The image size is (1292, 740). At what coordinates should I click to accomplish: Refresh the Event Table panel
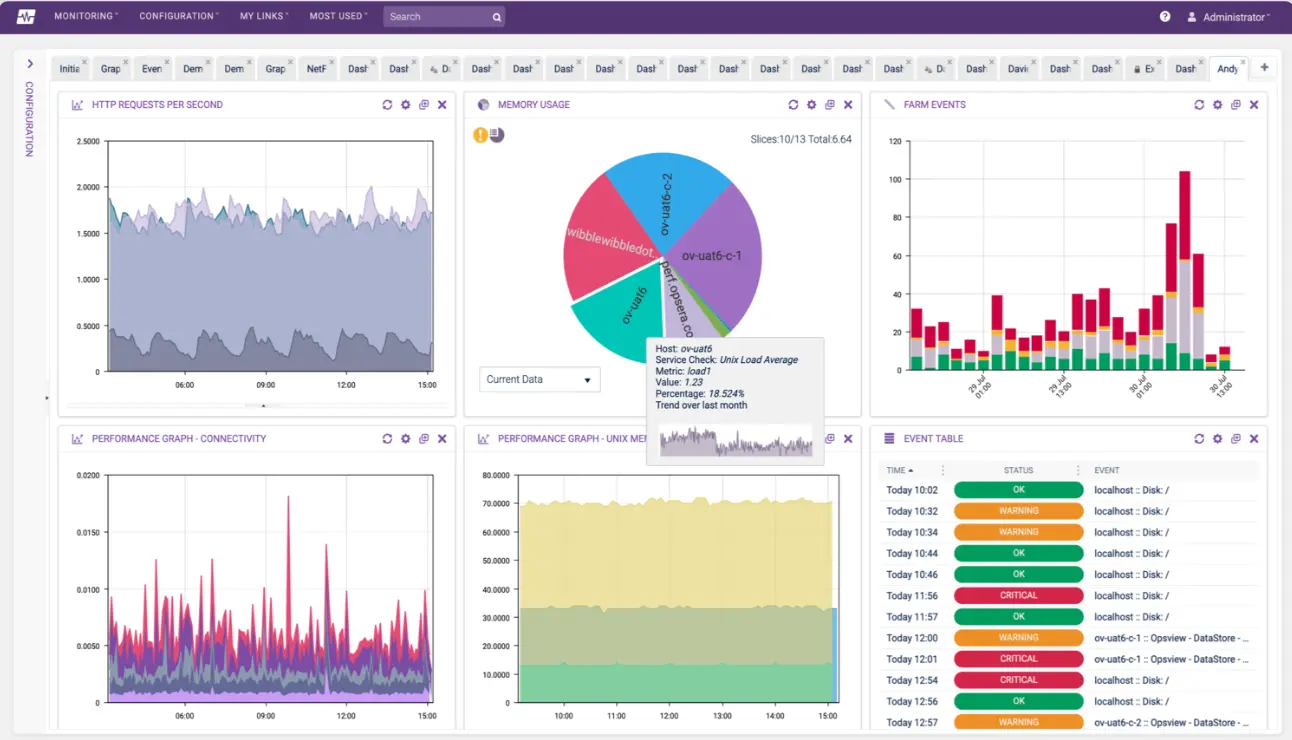pos(1199,438)
